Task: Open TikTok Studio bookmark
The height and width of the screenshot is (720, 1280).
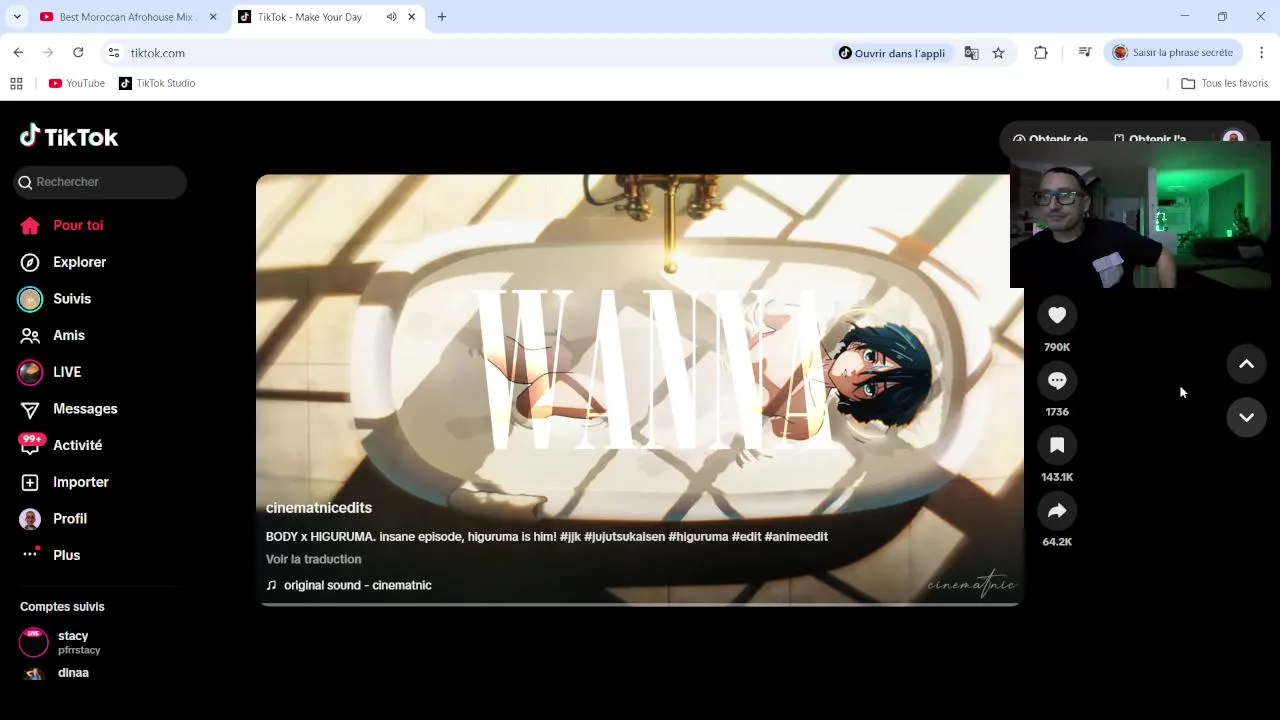Action: 157,83
